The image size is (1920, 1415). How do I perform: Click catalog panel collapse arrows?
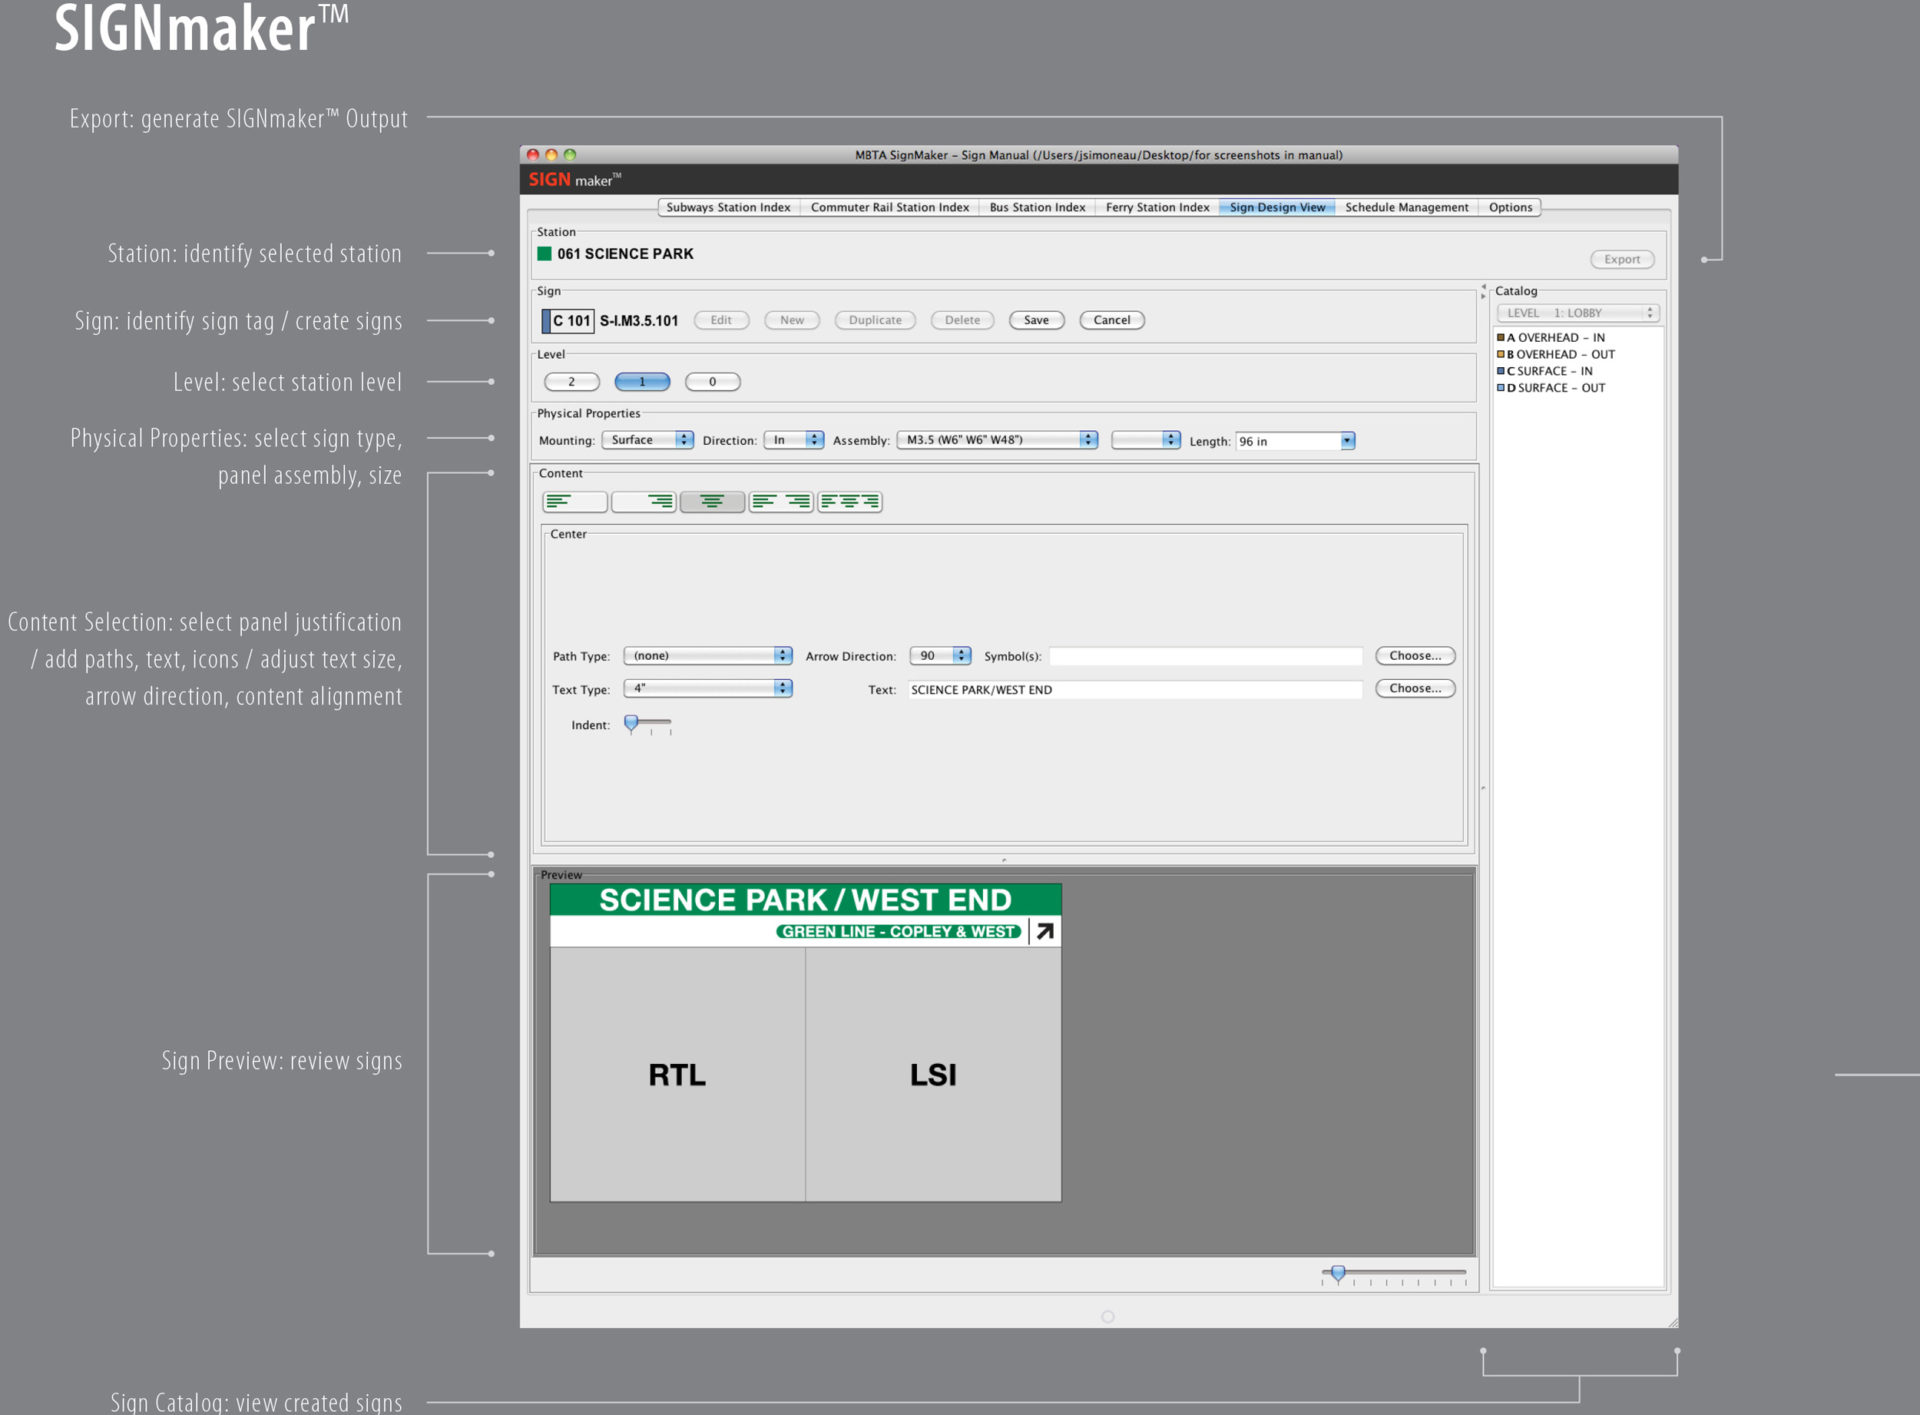click(x=1483, y=291)
